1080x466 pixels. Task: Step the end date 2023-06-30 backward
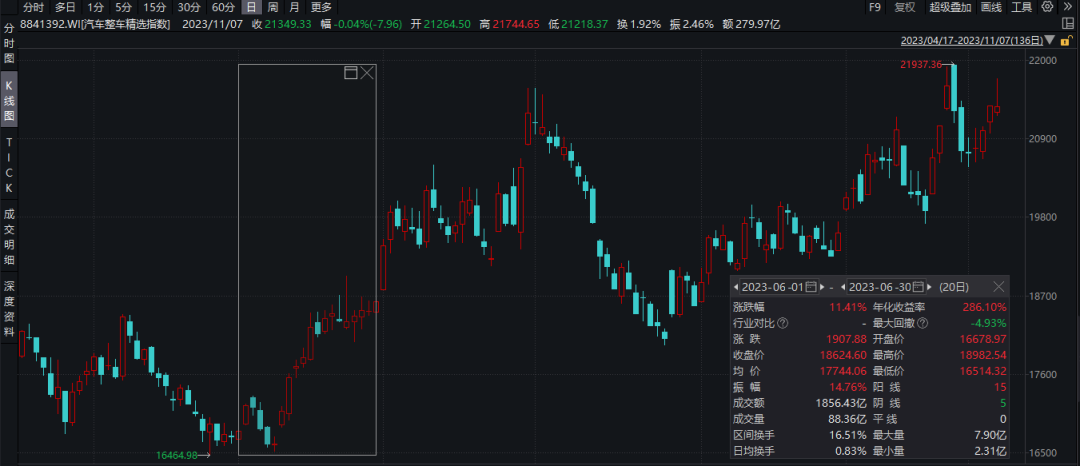pos(844,286)
